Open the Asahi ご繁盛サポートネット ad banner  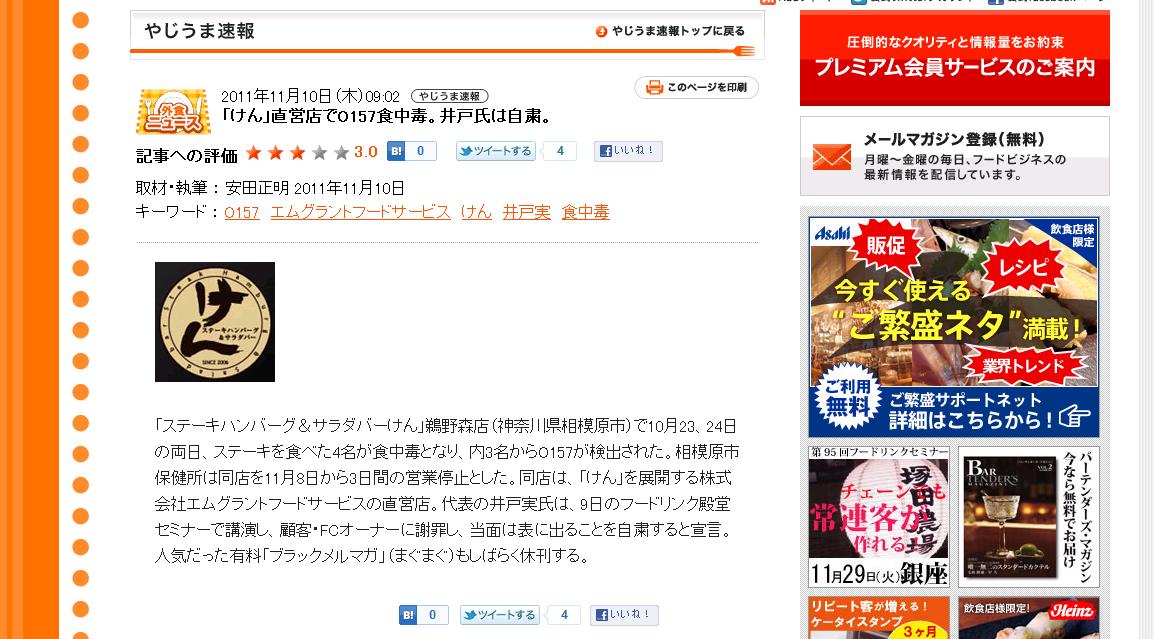pyautogui.click(x=954, y=328)
